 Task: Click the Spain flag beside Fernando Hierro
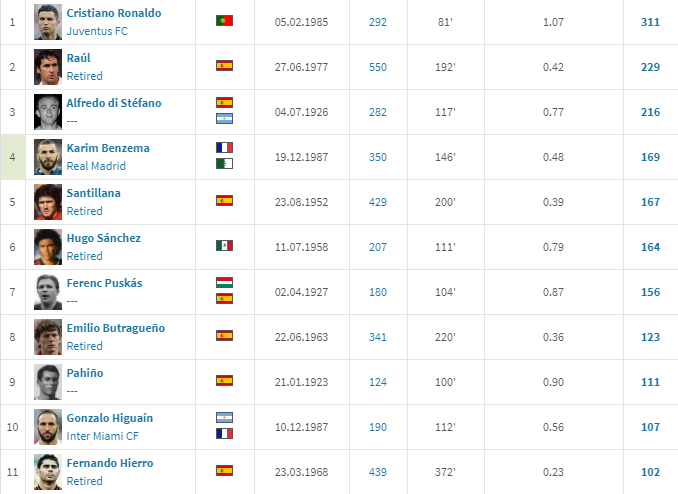click(x=224, y=470)
